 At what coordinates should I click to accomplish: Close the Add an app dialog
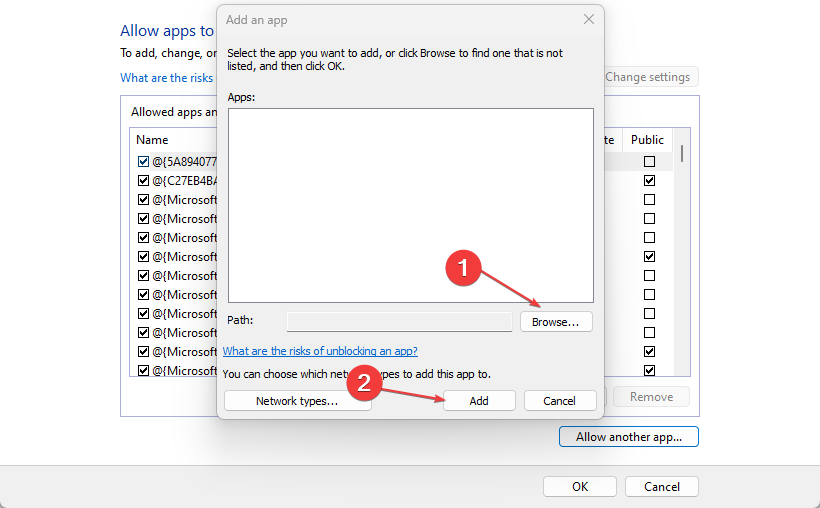[588, 19]
